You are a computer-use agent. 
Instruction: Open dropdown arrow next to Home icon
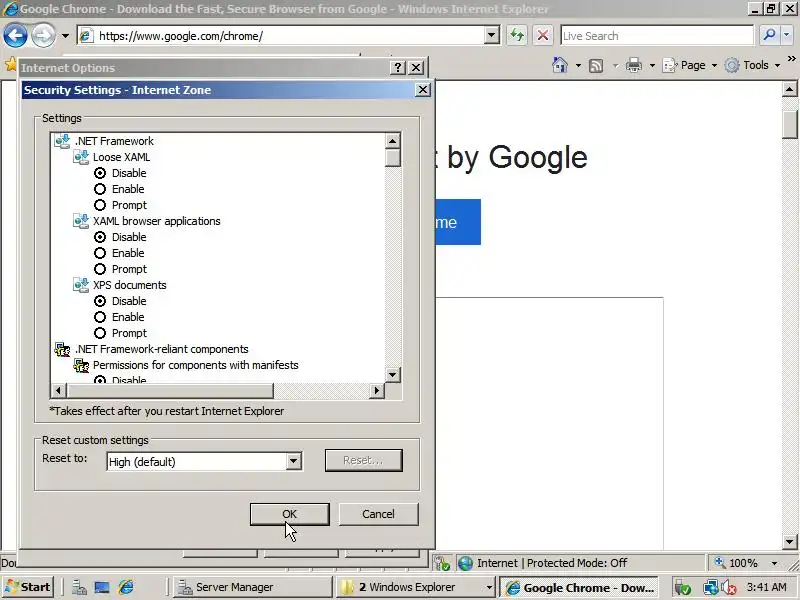click(x=578, y=65)
